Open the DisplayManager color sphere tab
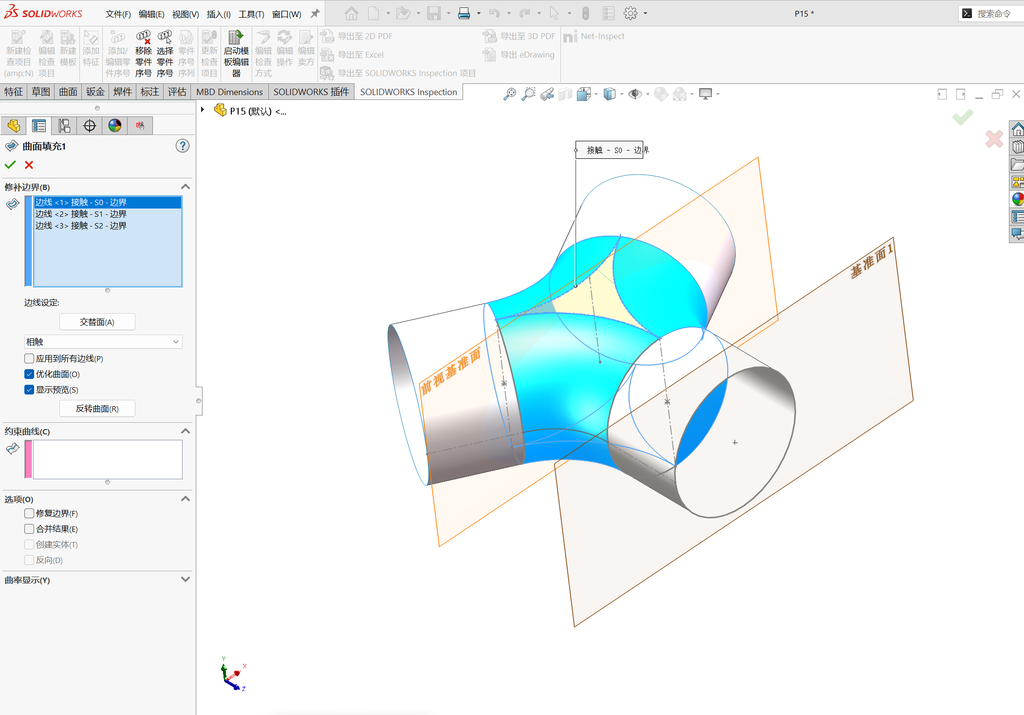The width and height of the screenshot is (1024, 715). 115,125
